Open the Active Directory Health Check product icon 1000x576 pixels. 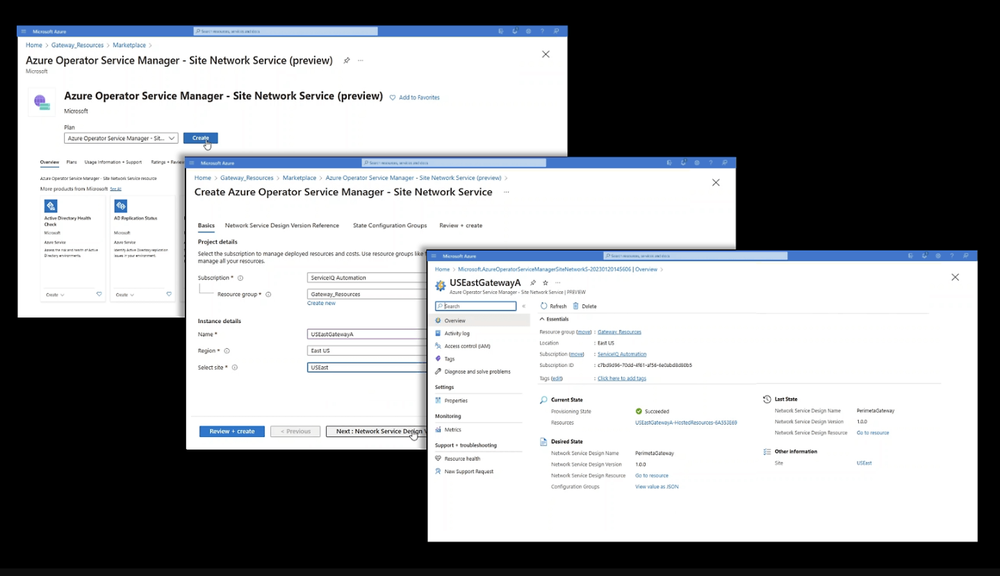click(51, 205)
